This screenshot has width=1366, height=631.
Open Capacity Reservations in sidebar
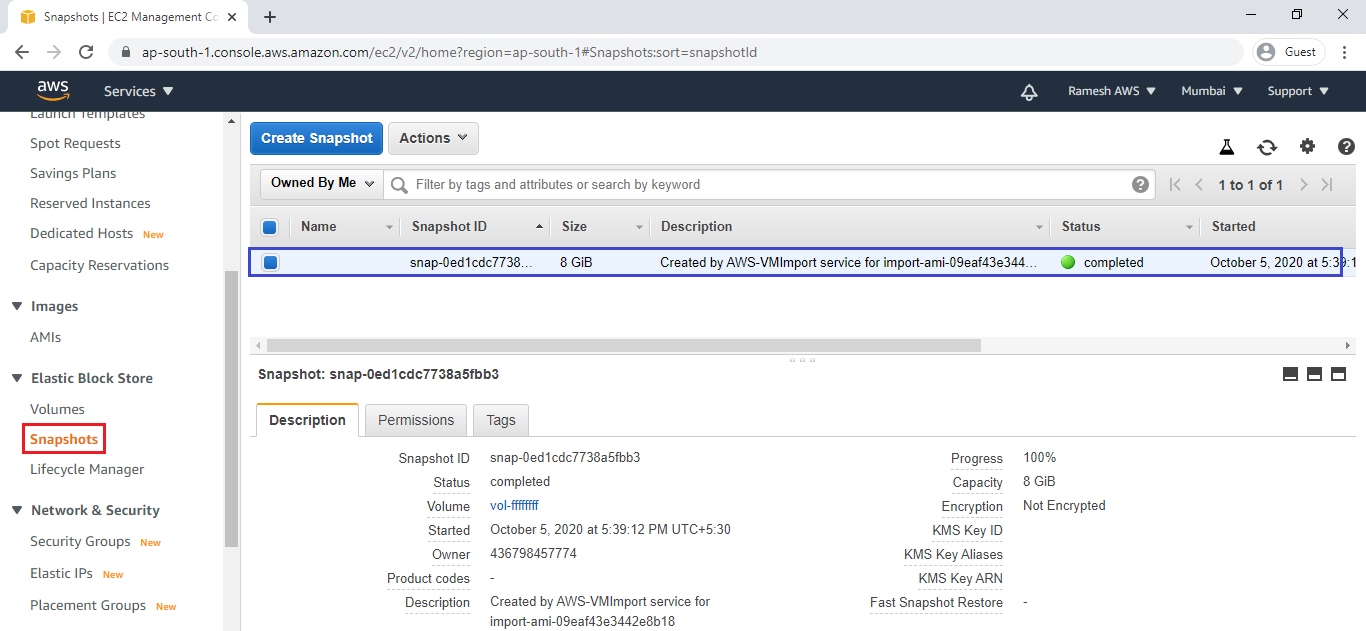pyautogui.click(x=99, y=265)
